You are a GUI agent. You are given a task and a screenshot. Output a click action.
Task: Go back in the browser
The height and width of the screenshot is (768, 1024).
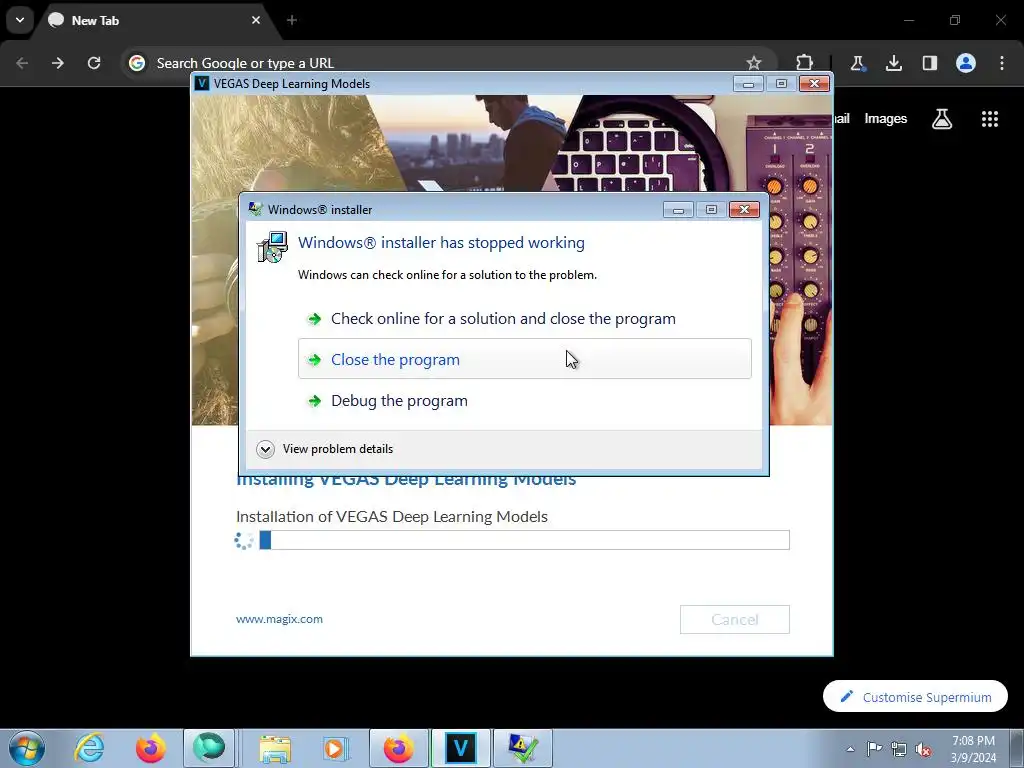[22, 63]
